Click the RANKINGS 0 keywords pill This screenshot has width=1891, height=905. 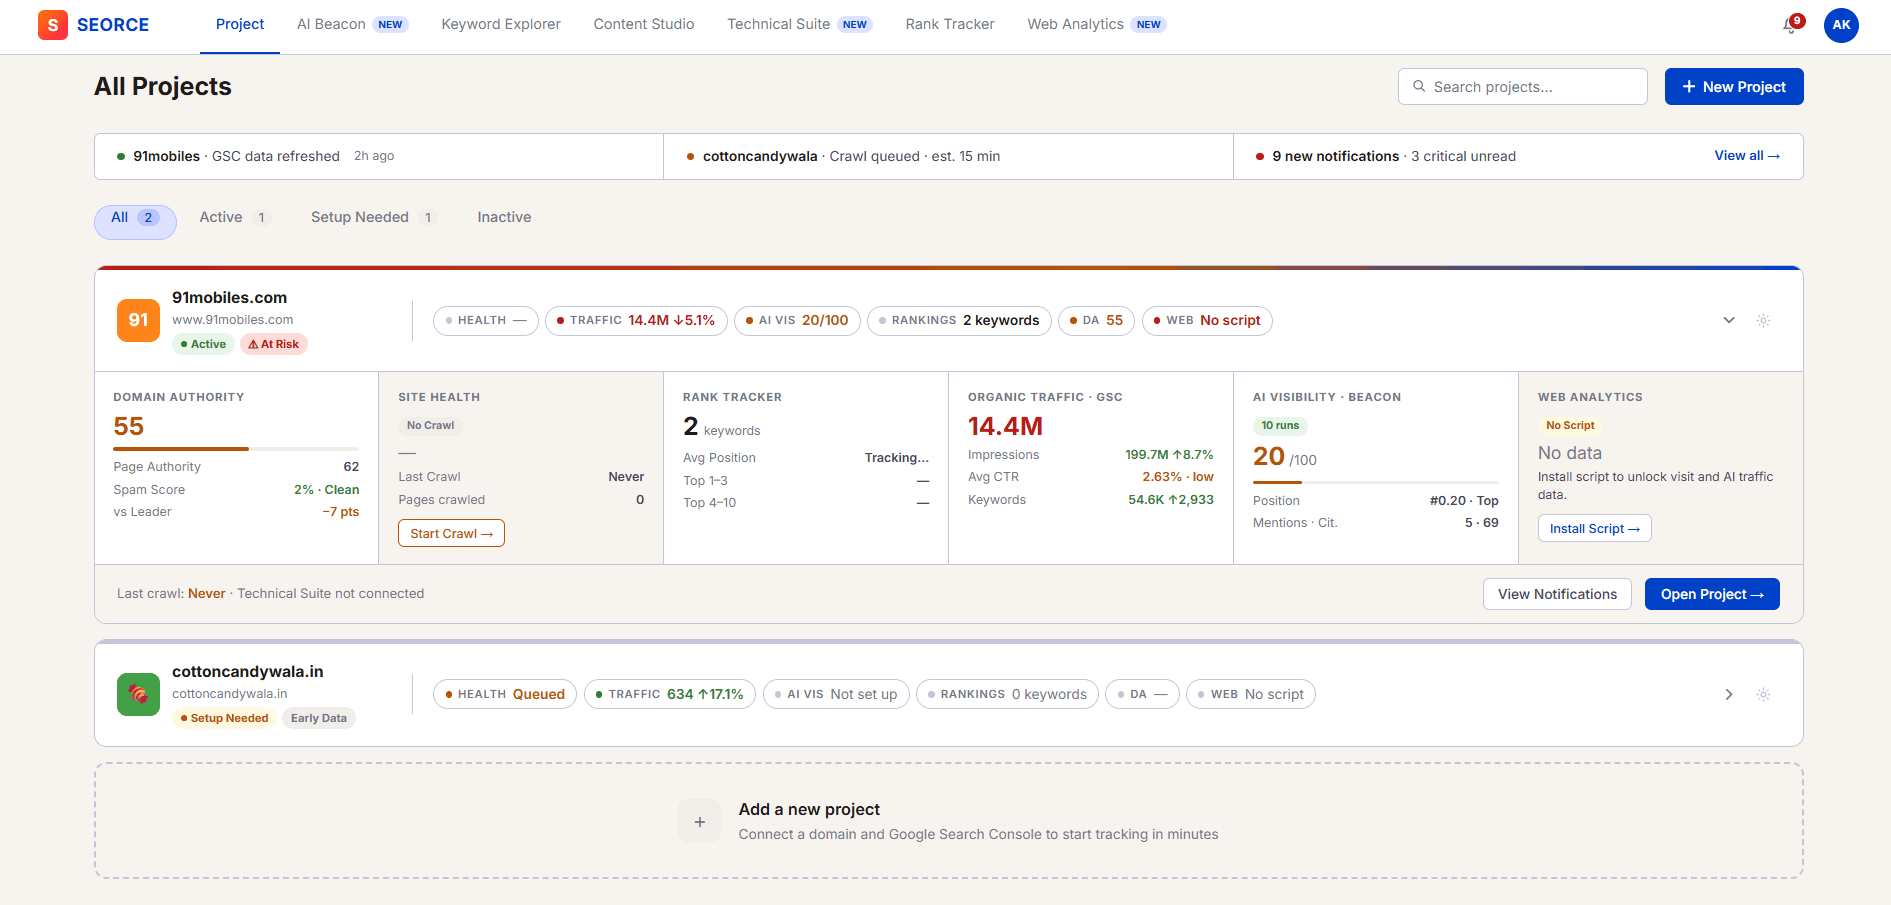(1007, 694)
